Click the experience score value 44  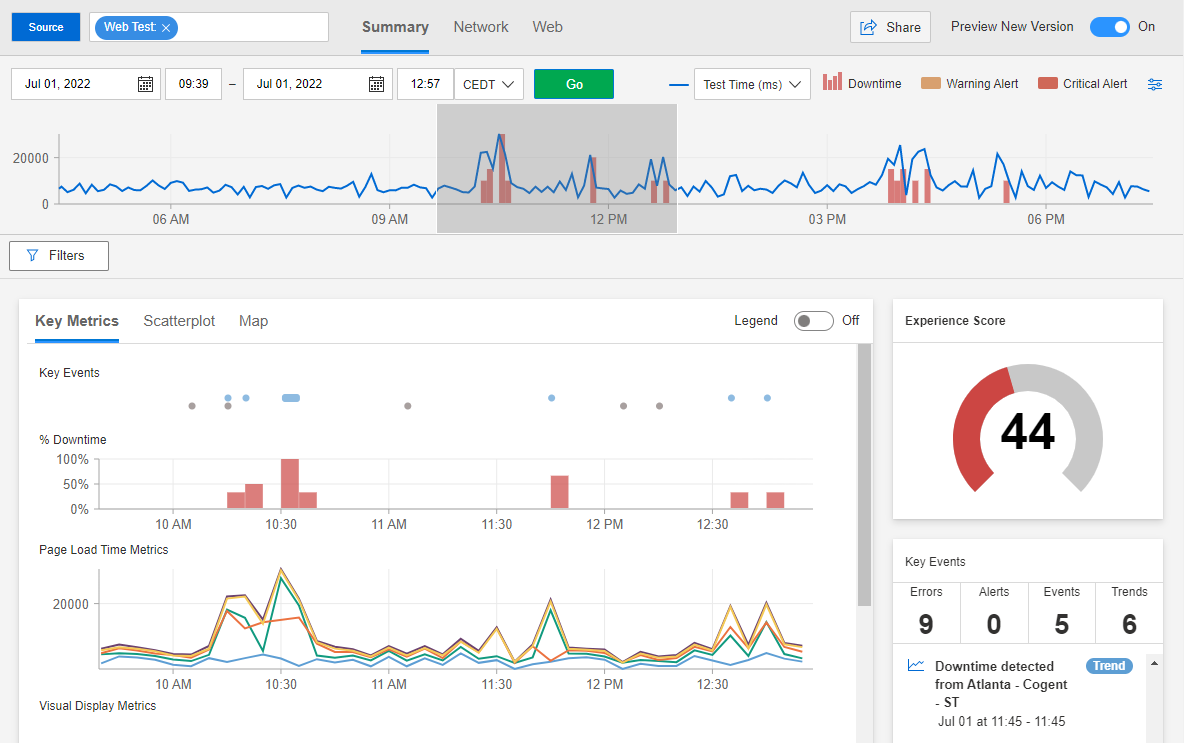coord(1028,432)
